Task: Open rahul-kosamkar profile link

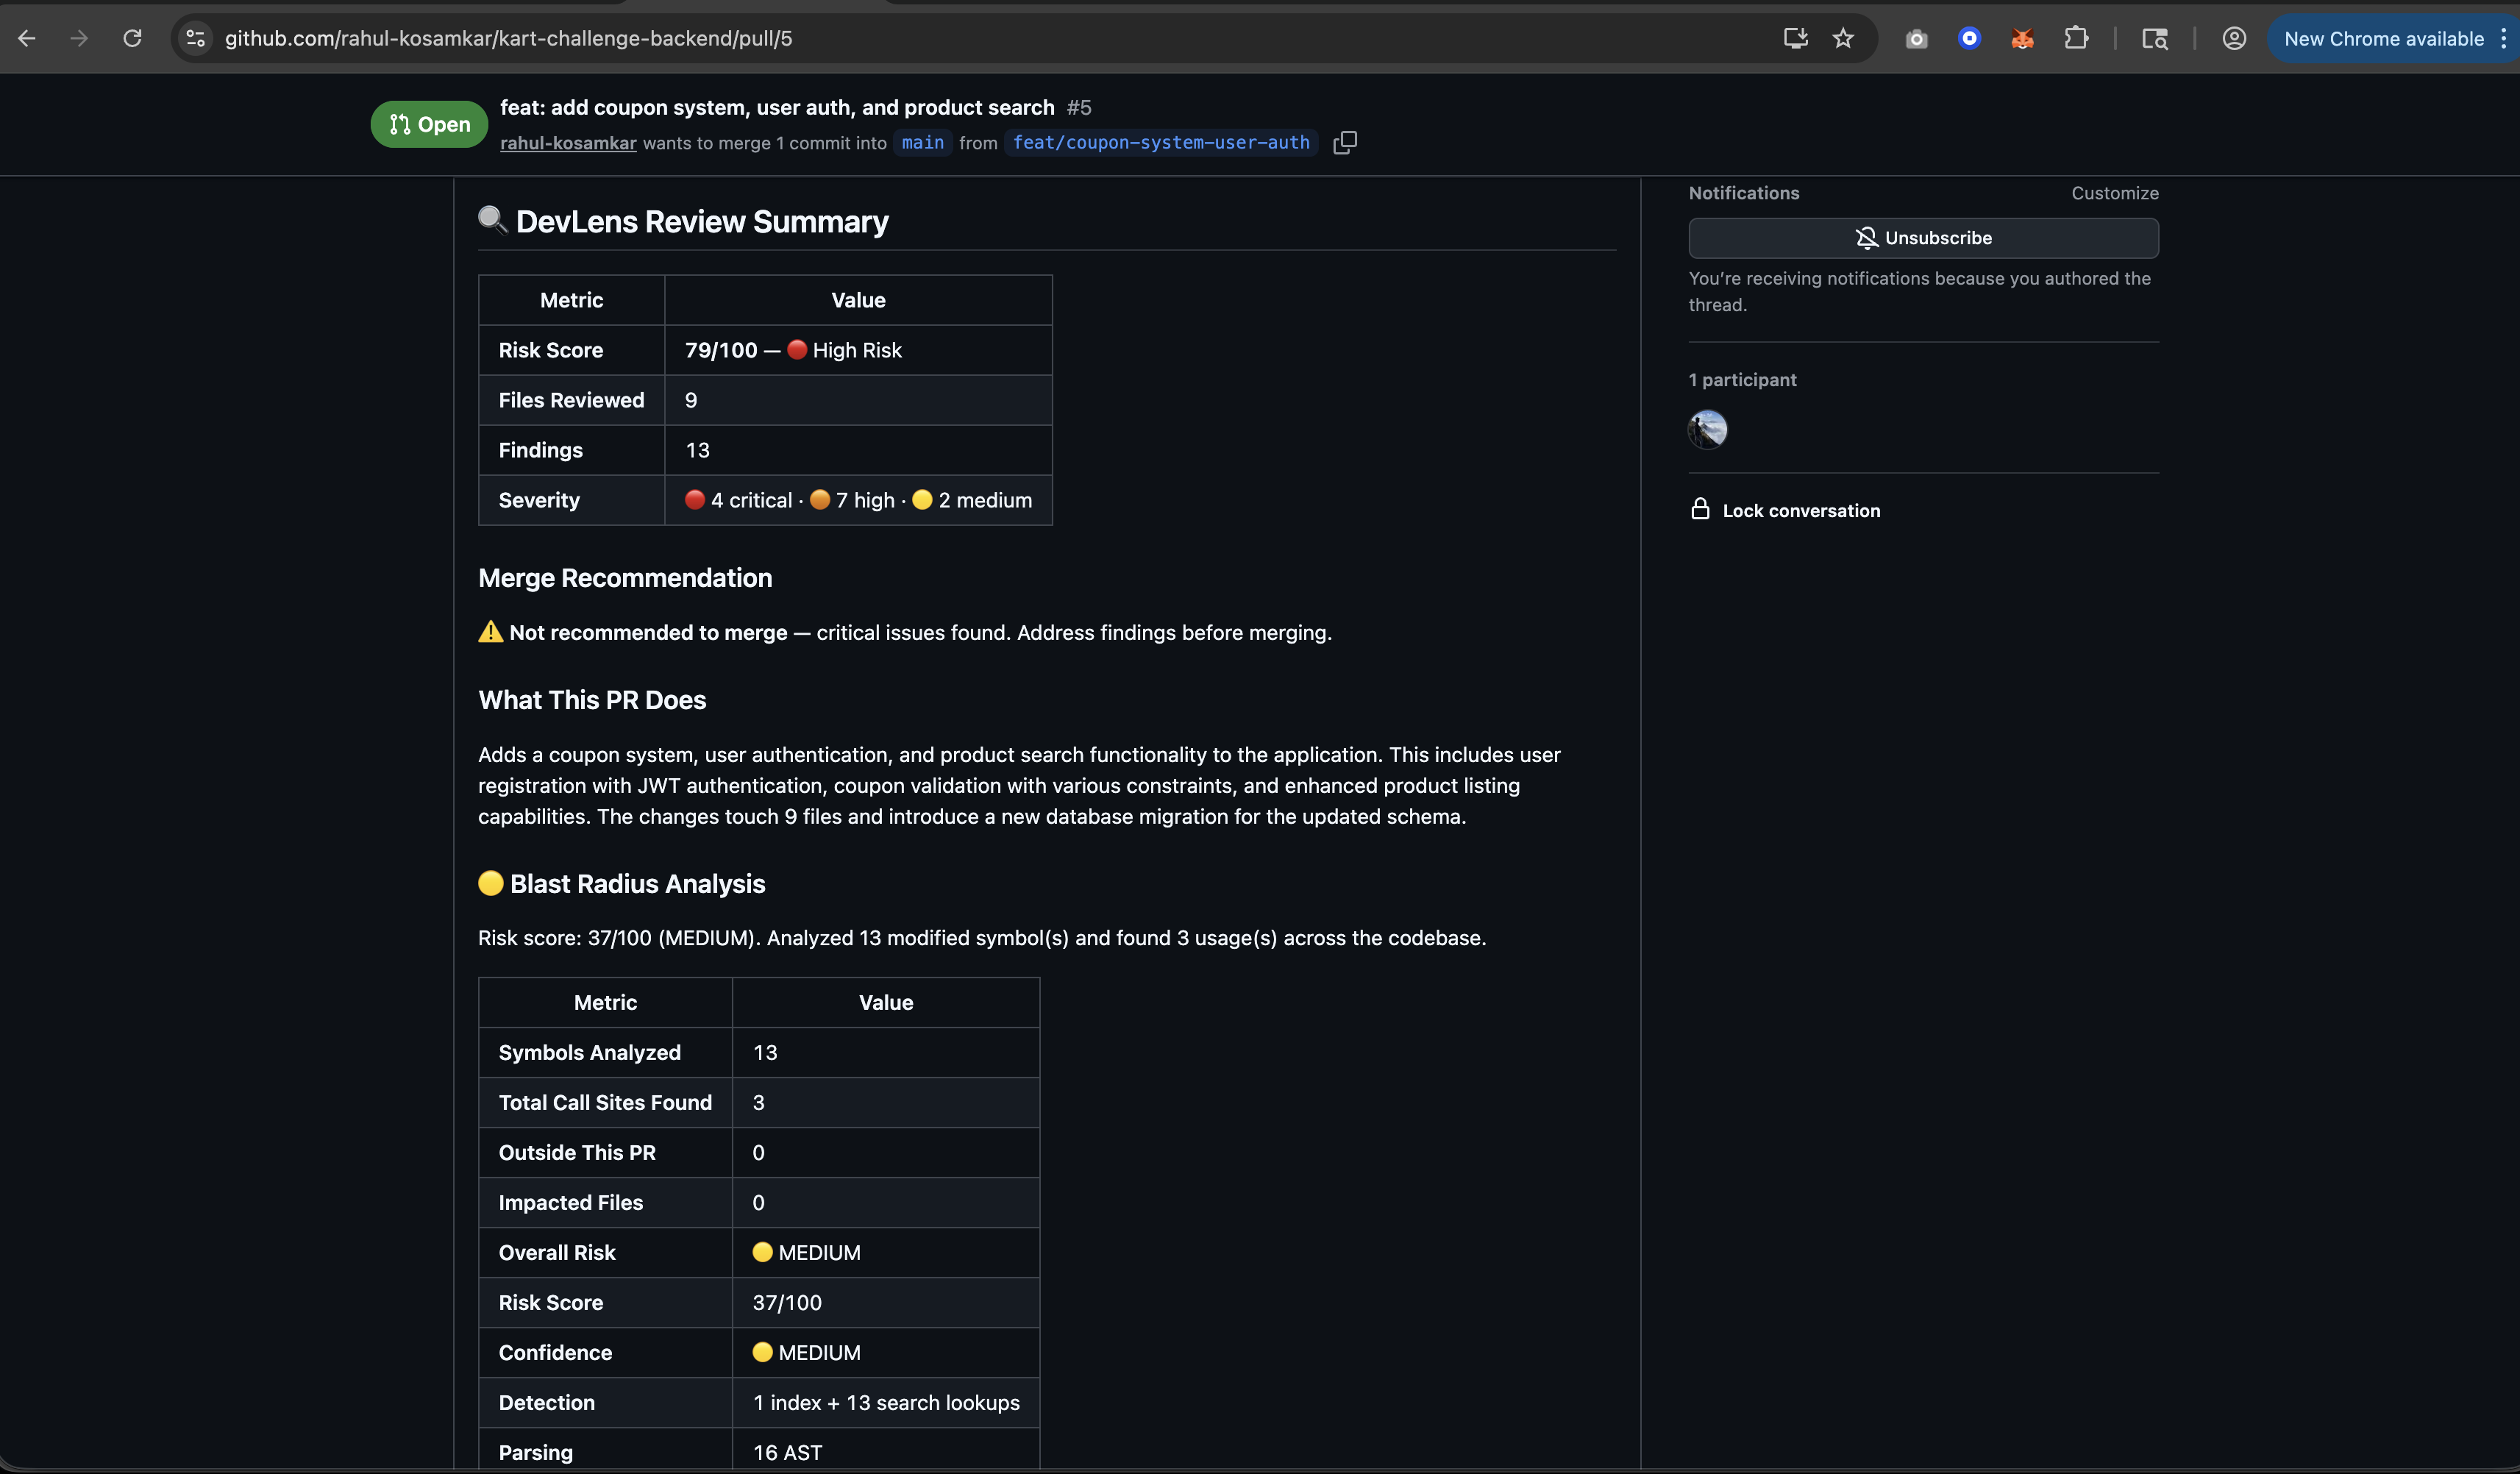Action: [568, 143]
